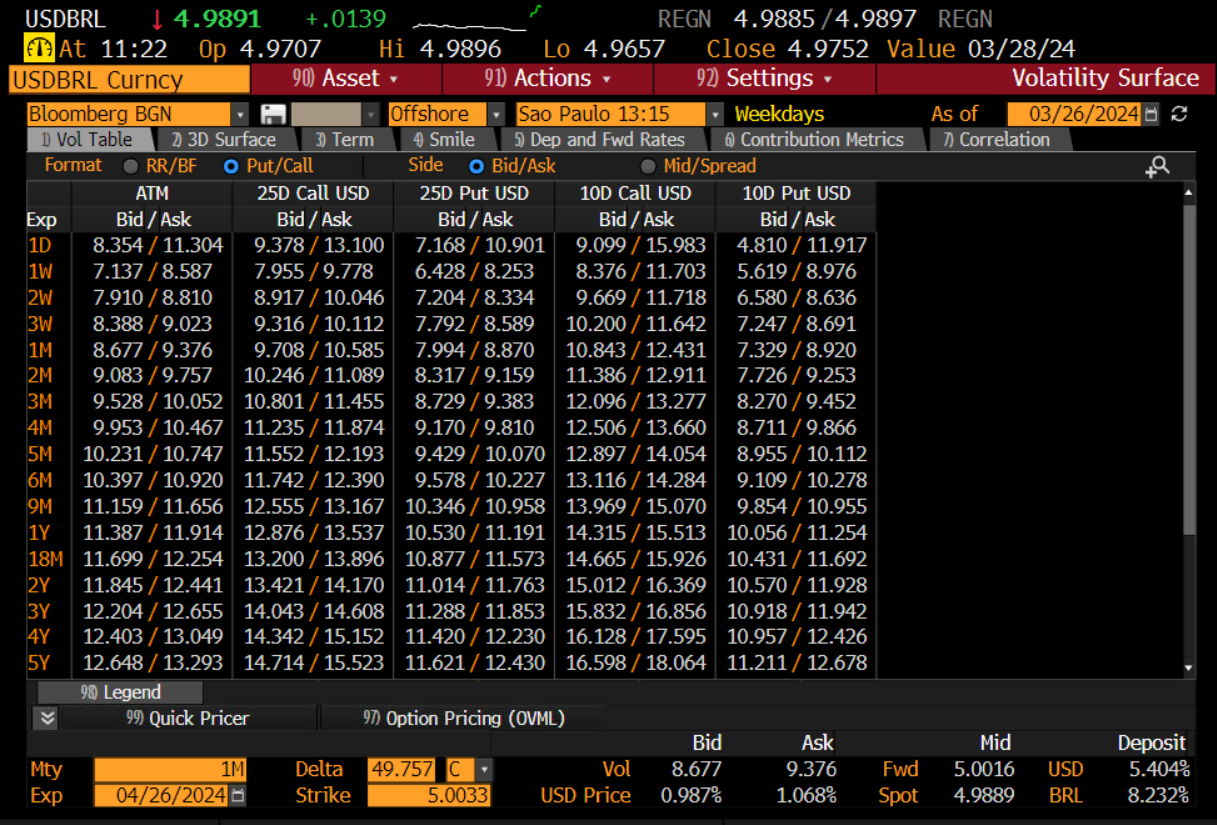The width and height of the screenshot is (1217, 825).
Task: Click the yellow gauge icon beside At 11:22
Action: [39, 48]
